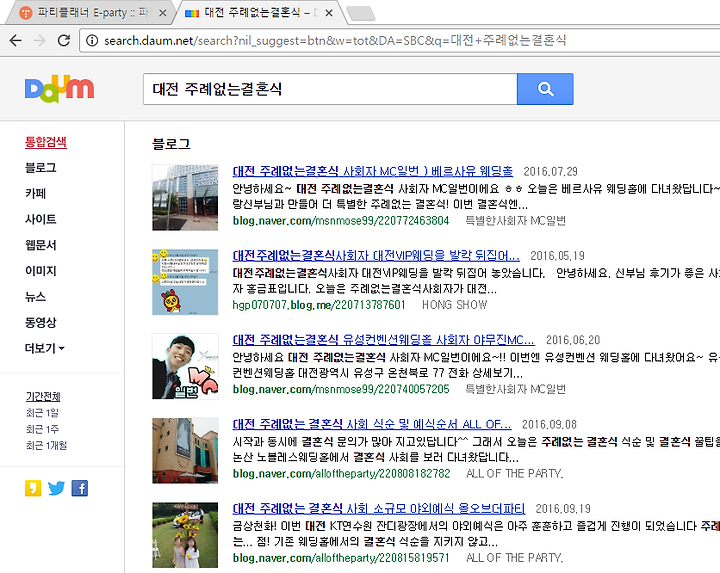Open the 식순 및 예식순서 result title
Screen dimensions: 720x573
pyautogui.click(x=371, y=424)
